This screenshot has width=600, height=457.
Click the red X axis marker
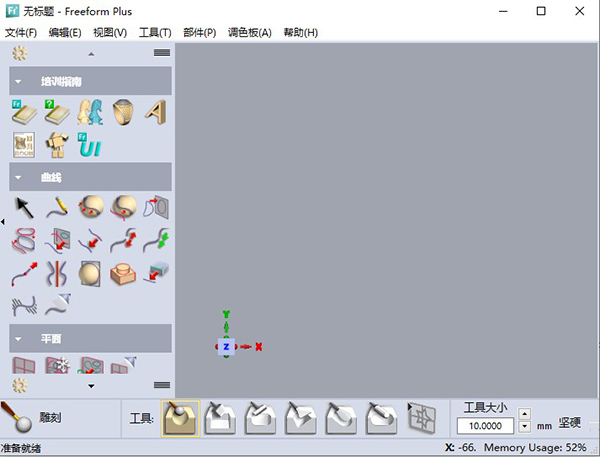point(259,347)
